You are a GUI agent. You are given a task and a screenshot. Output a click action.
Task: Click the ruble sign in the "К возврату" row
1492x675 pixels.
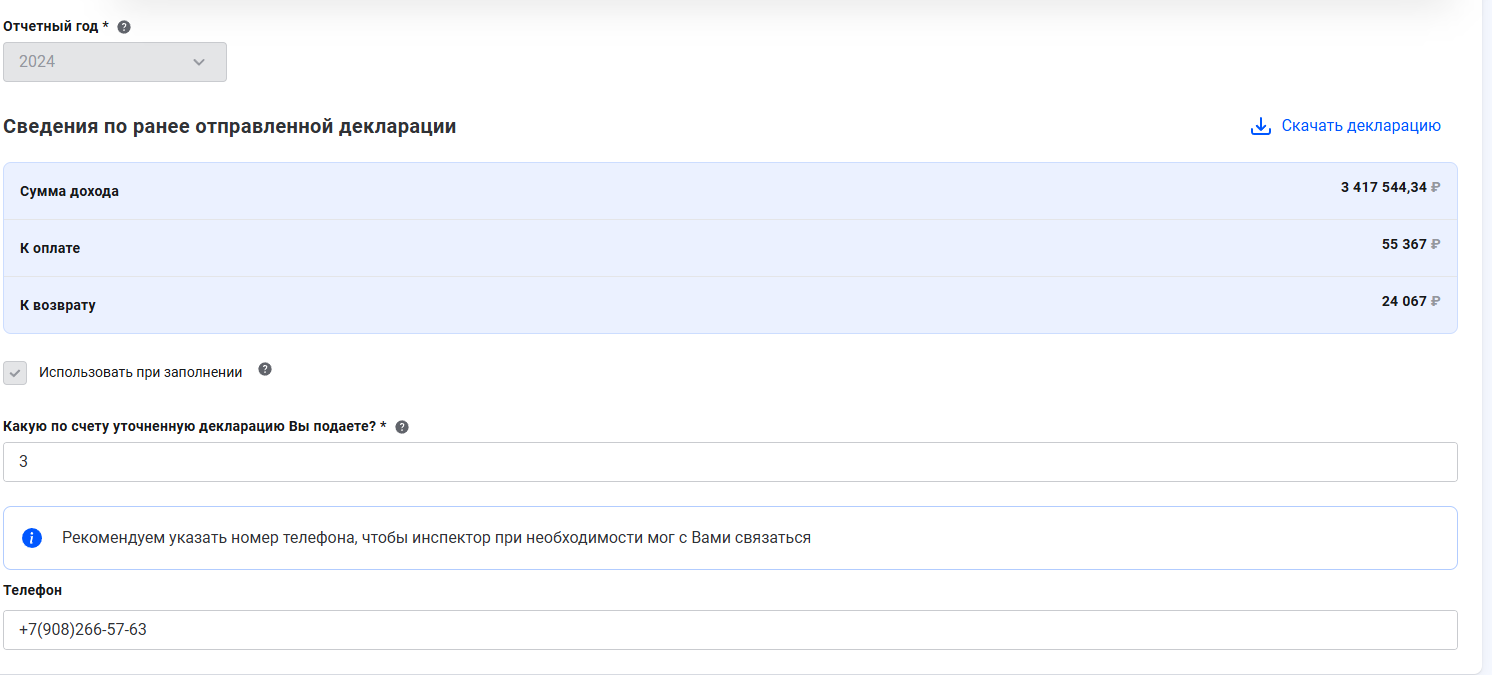[1436, 301]
